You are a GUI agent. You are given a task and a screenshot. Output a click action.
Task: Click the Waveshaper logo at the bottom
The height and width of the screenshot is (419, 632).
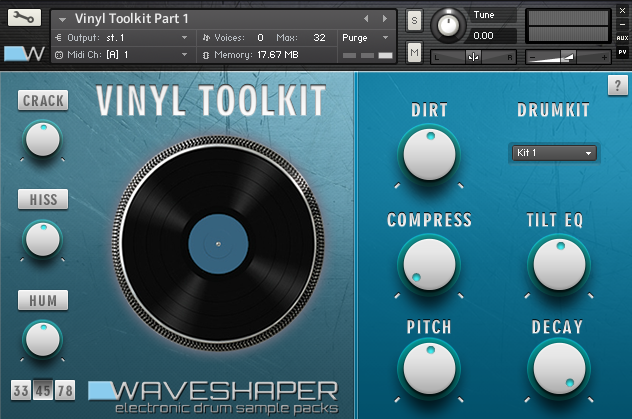(213, 397)
